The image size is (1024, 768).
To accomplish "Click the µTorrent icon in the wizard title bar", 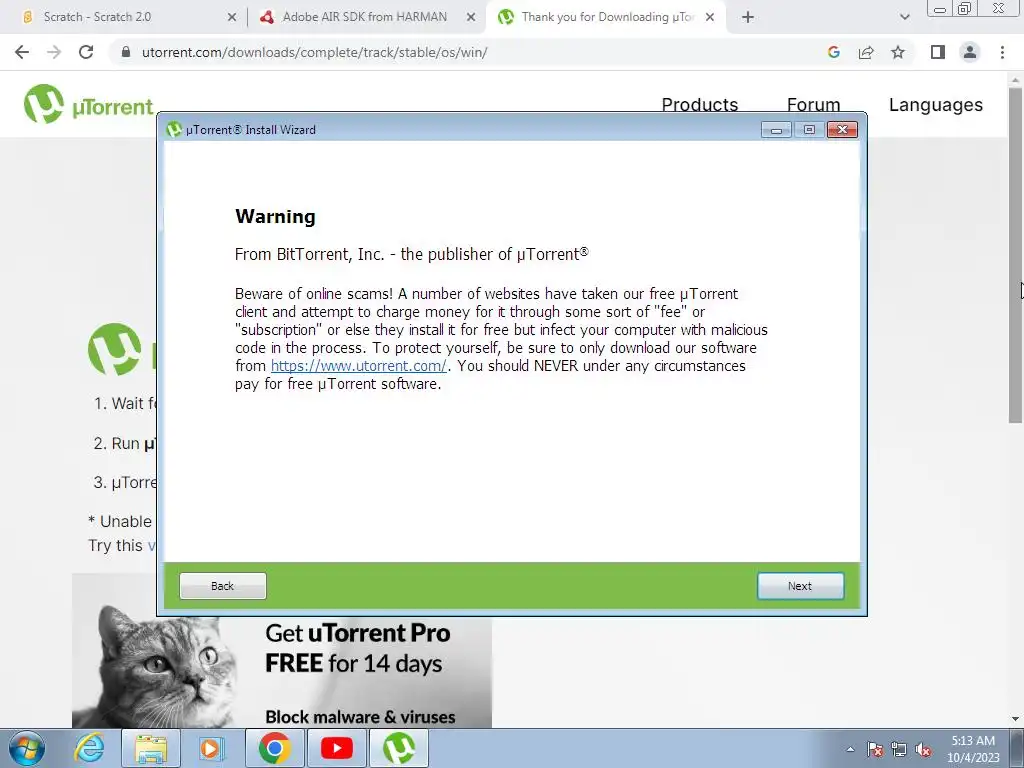I will (174, 129).
